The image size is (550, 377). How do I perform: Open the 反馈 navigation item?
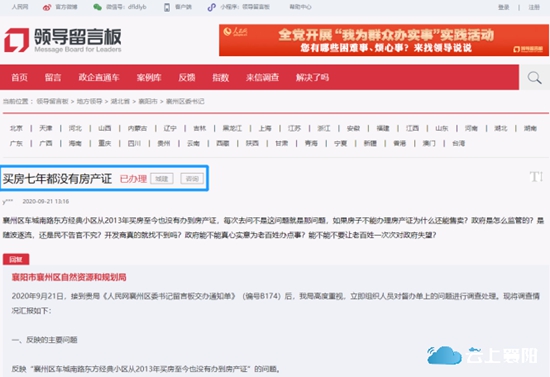pyautogui.click(x=187, y=78)
